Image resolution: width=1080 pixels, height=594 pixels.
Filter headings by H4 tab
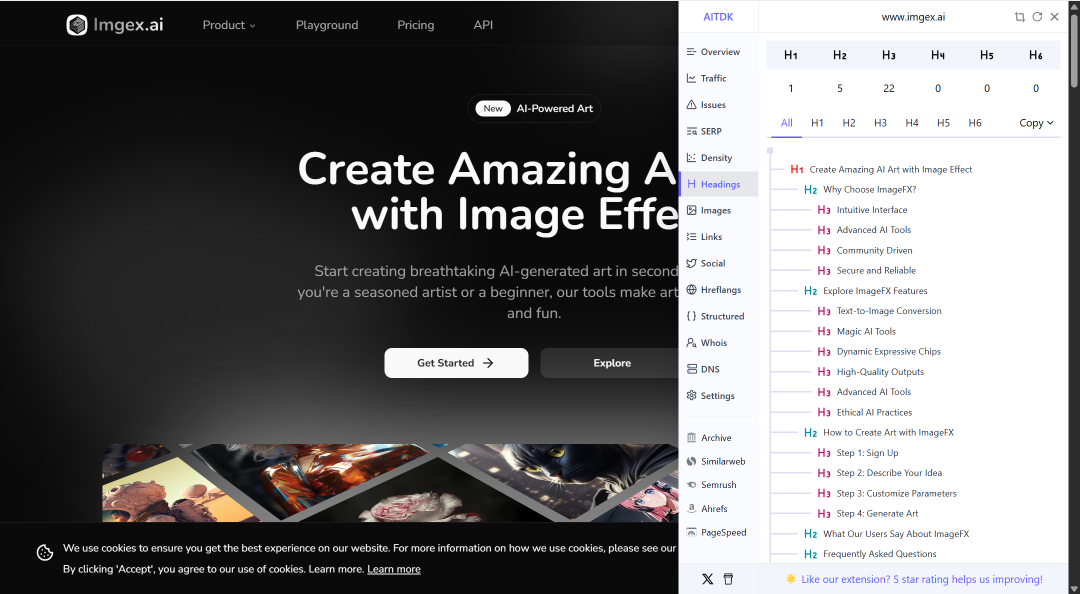coord(912,123)
